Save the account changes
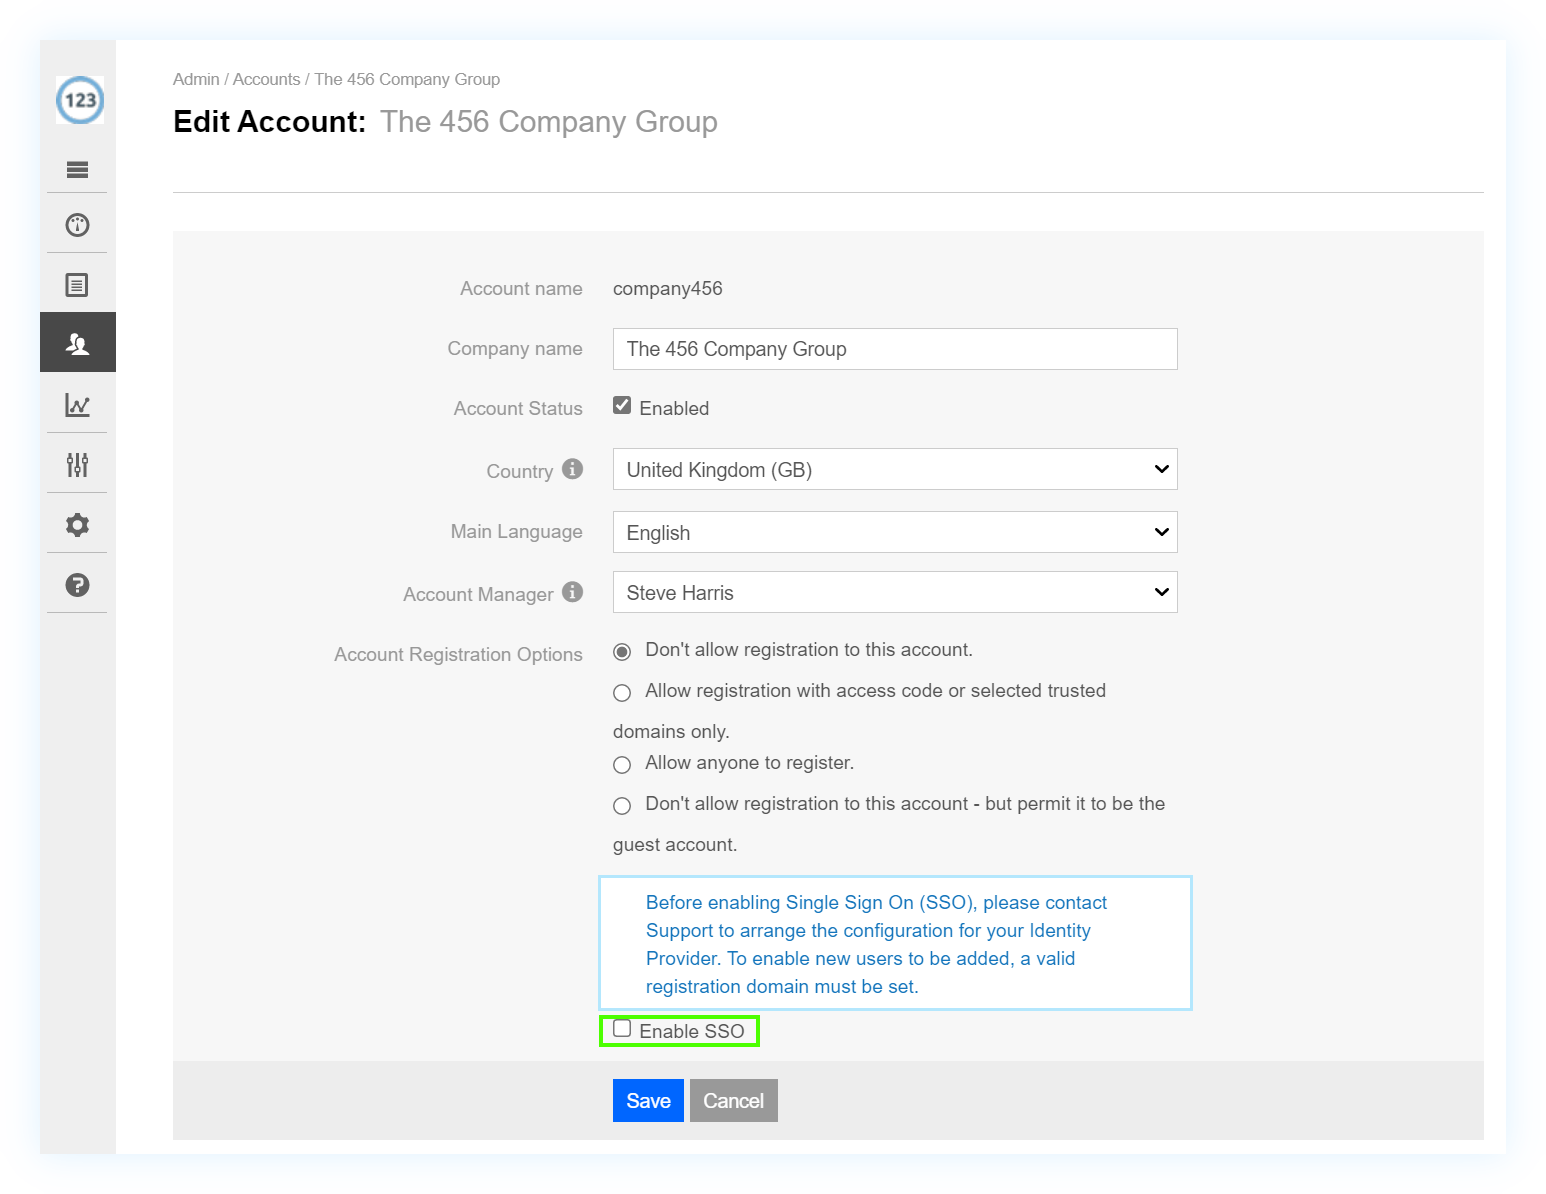The image size is (1546, 1194). (x=648, y=1100)
